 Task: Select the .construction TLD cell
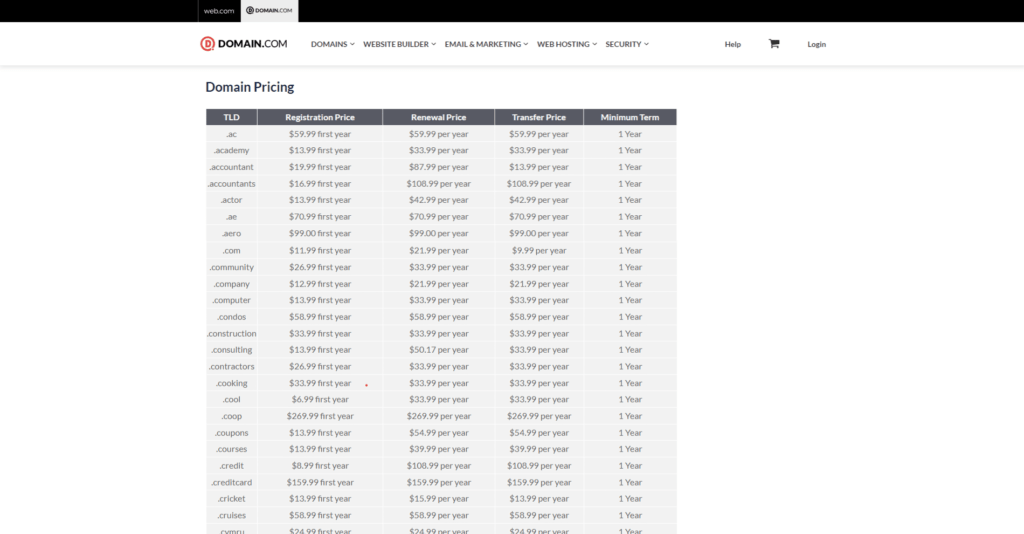click(232, 333)
